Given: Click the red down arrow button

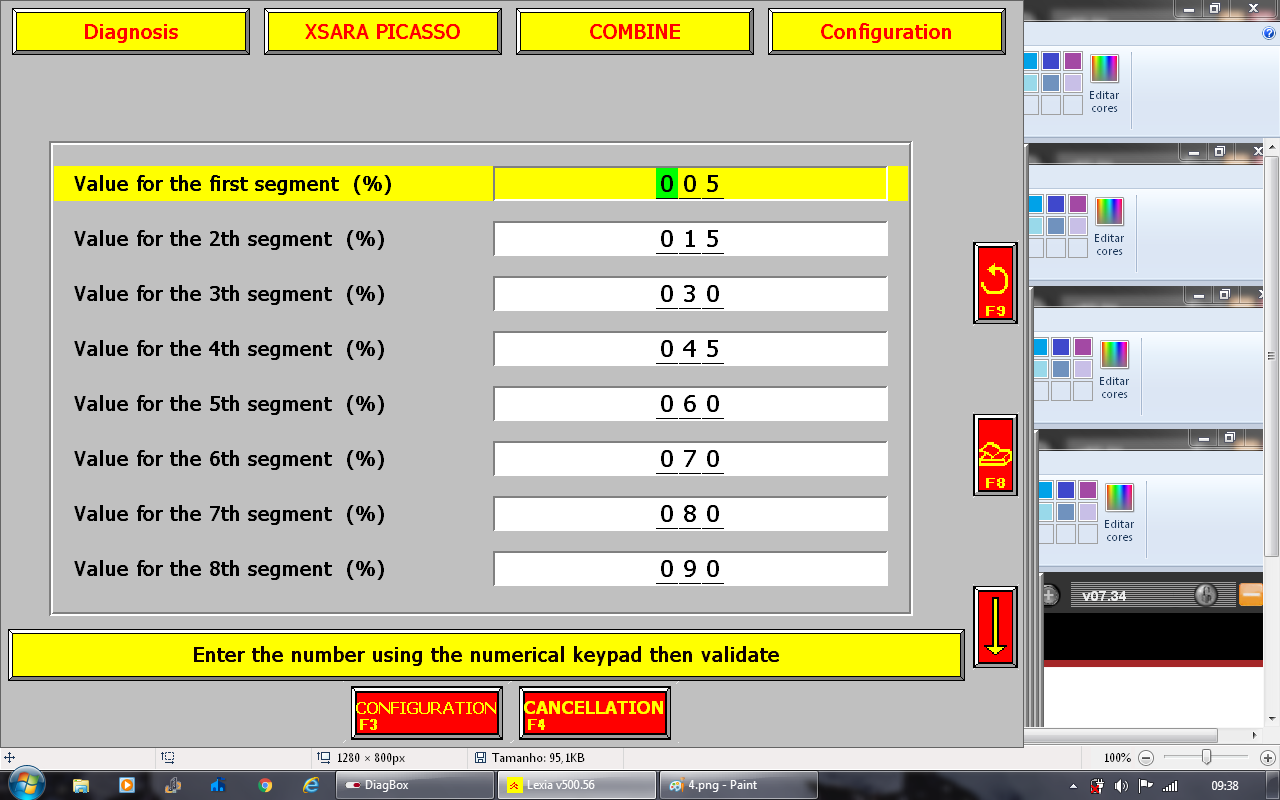Looking at the screenshot, I should 995,627.
